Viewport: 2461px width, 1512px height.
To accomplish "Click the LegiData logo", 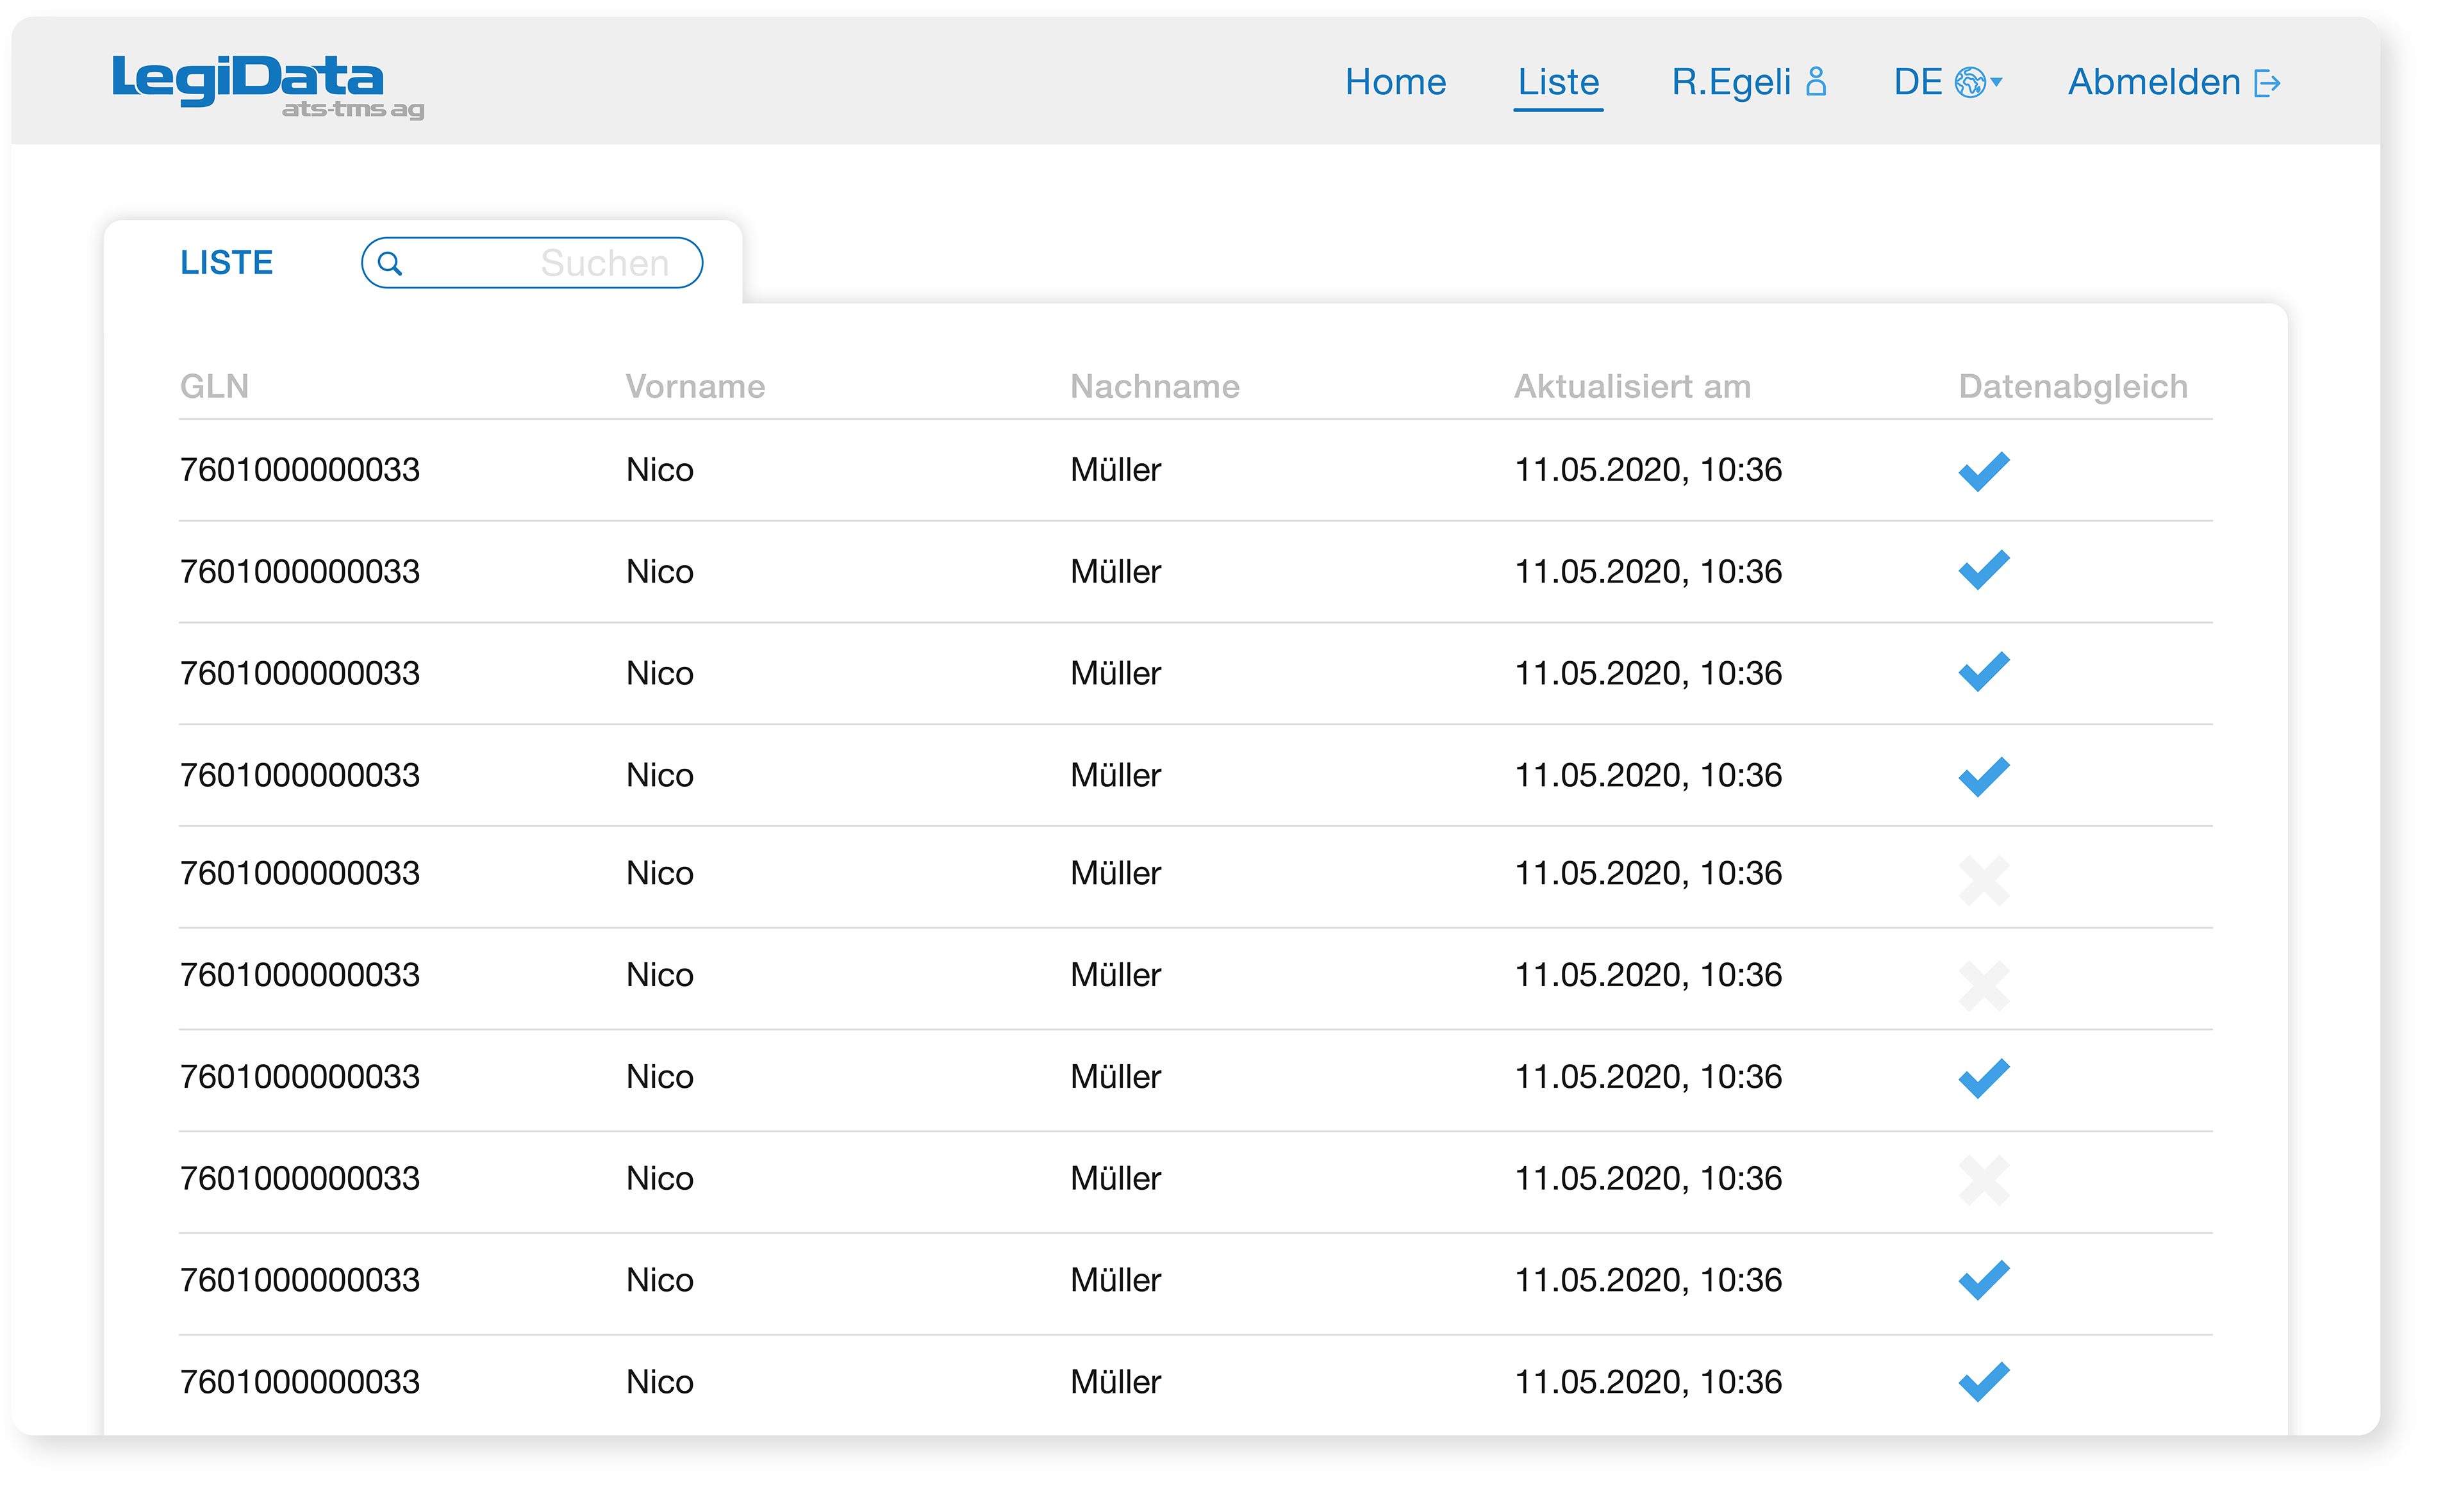I will (268, 87).
